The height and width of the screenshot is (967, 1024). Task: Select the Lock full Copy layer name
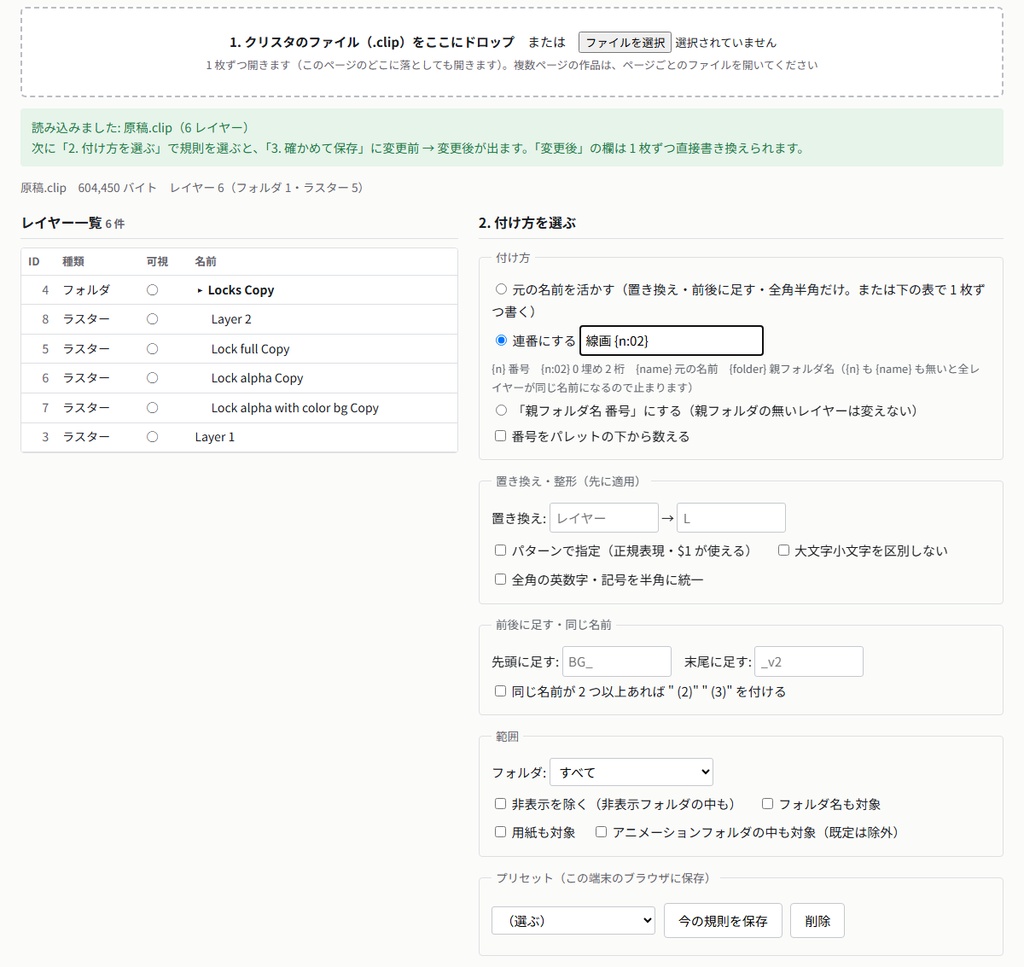(250, 349)
